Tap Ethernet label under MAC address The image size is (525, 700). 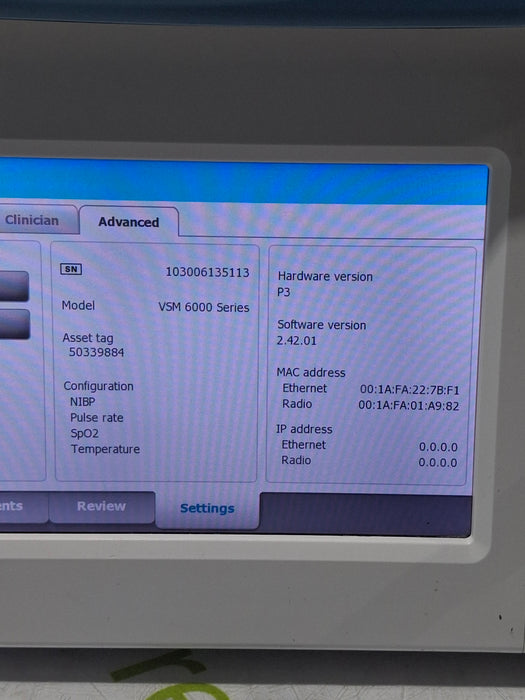[x=304, y=388]
